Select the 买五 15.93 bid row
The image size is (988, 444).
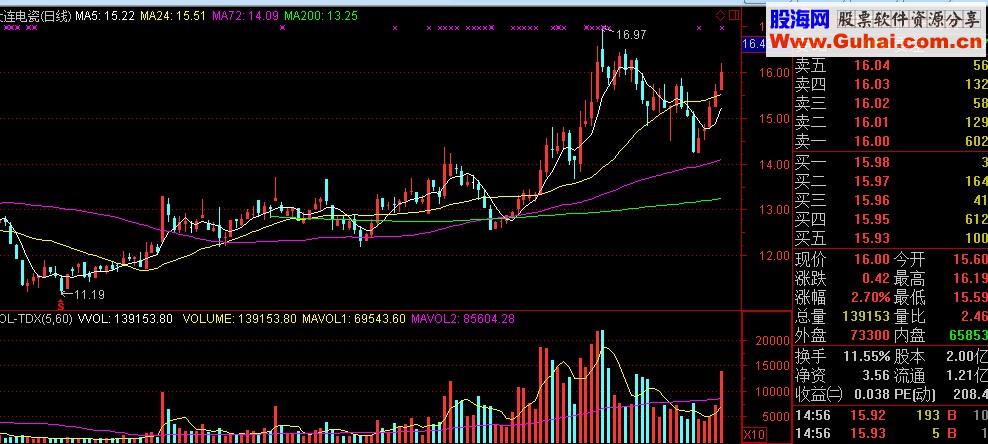890,239
